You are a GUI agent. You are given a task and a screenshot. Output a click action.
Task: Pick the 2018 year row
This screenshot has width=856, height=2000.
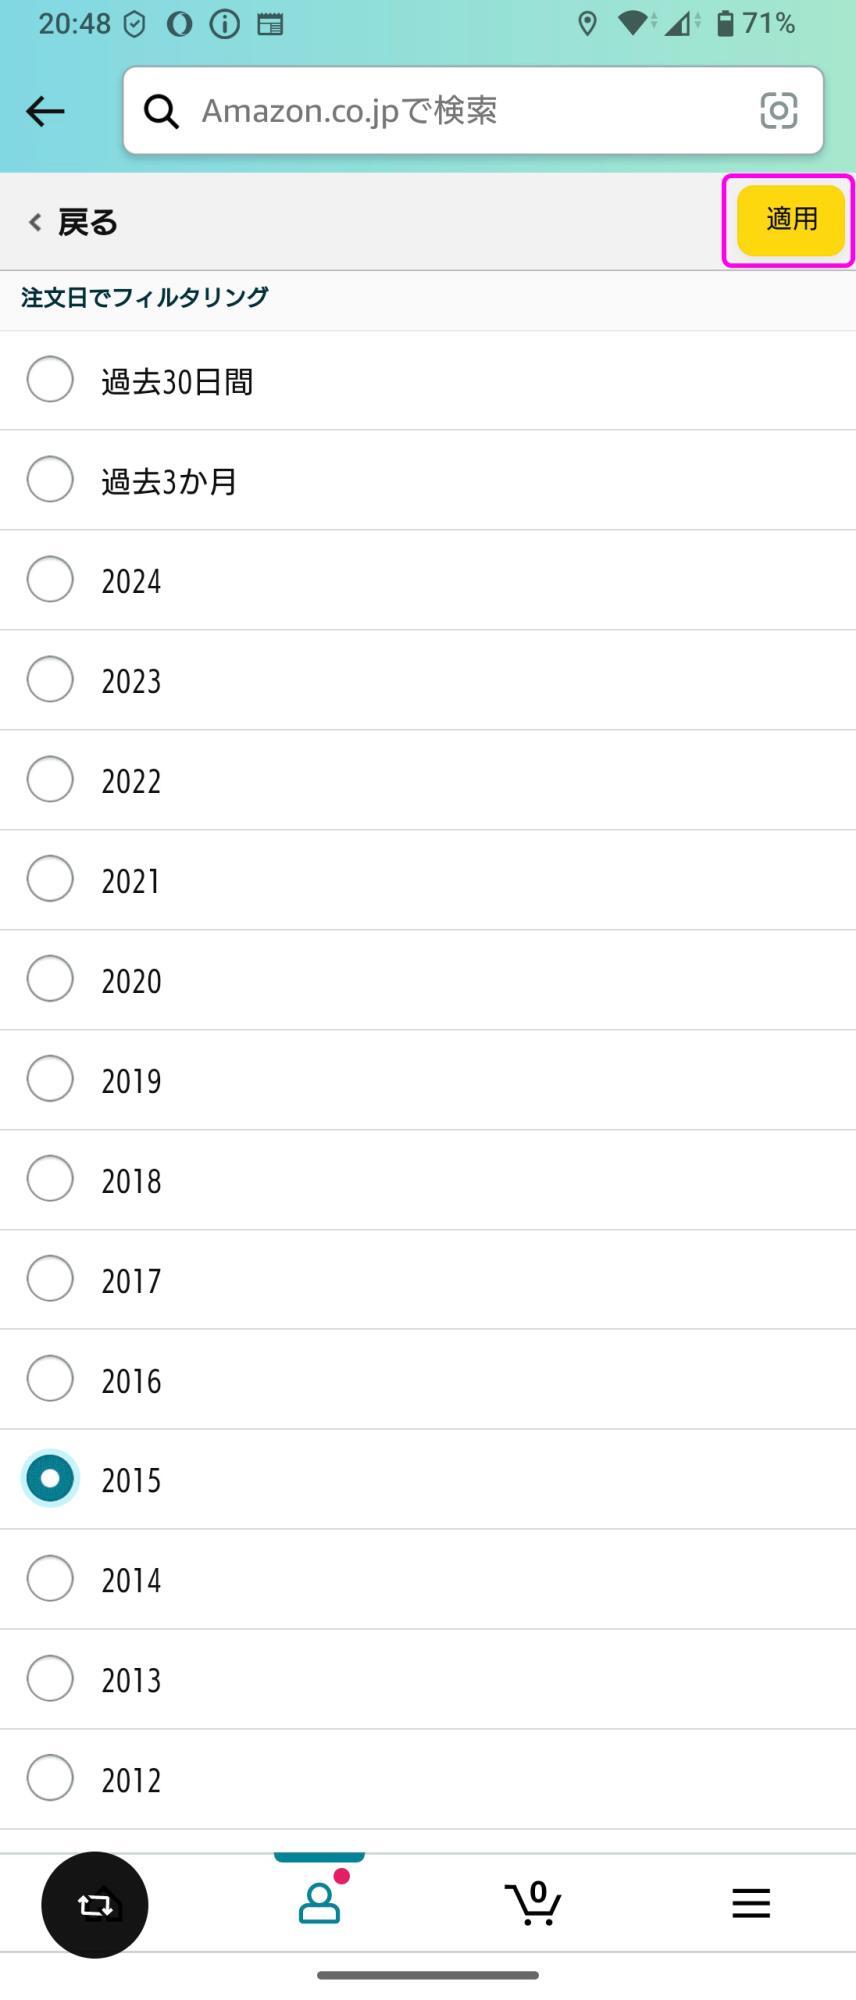[x=428, y=1180]
